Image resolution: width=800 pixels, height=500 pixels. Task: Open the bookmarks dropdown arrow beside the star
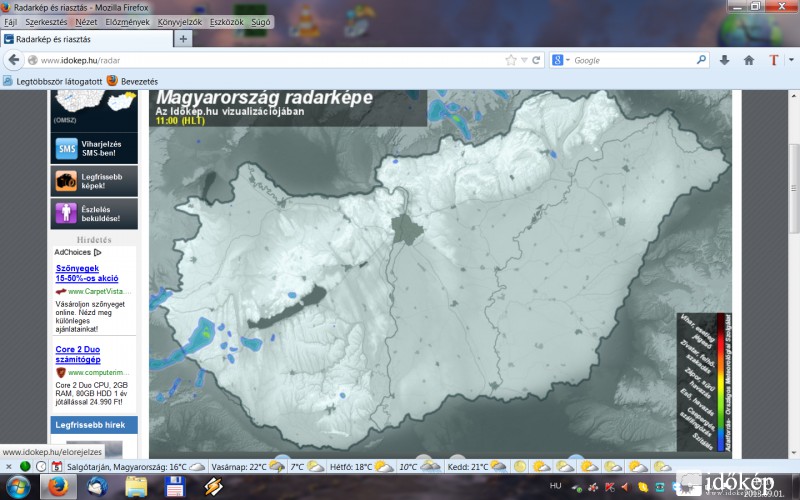[x=524, y=60]
